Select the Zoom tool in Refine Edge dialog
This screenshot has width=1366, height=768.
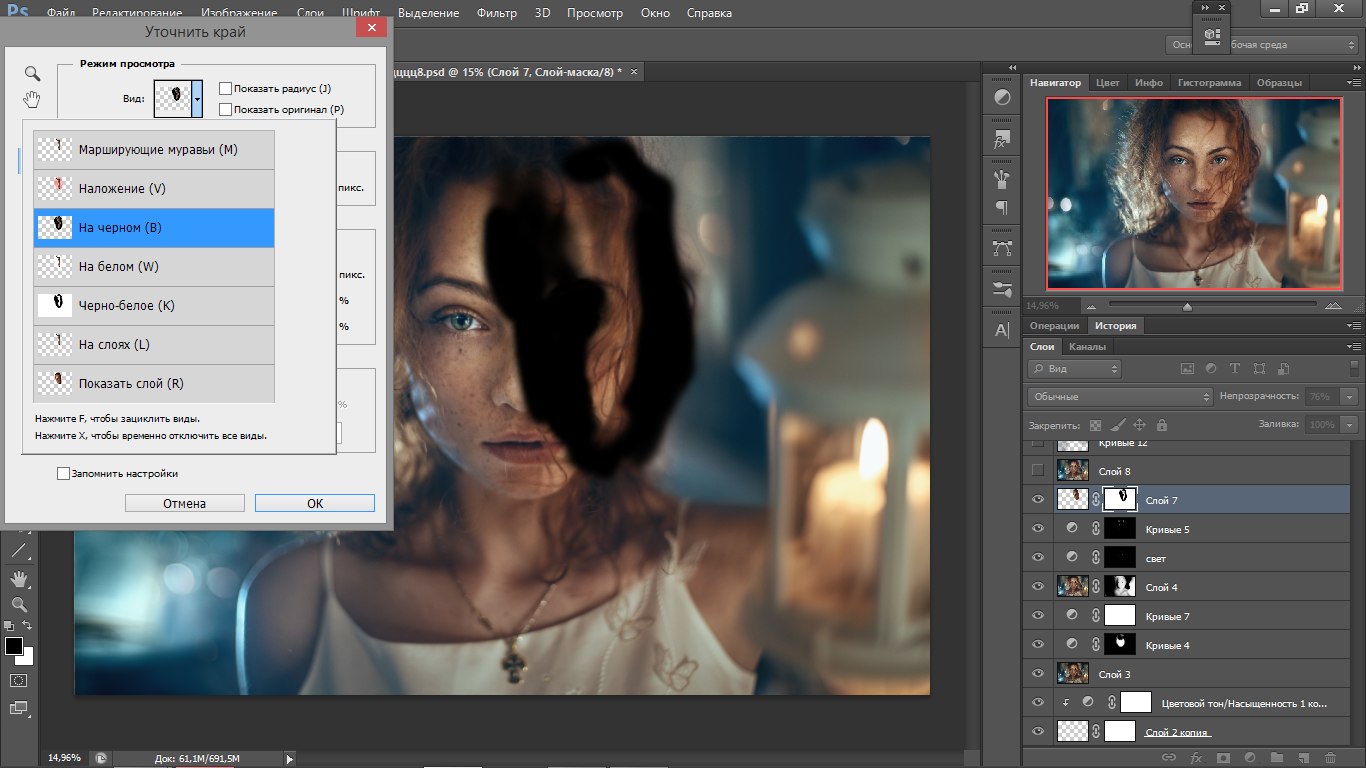[x=32, y=74]
